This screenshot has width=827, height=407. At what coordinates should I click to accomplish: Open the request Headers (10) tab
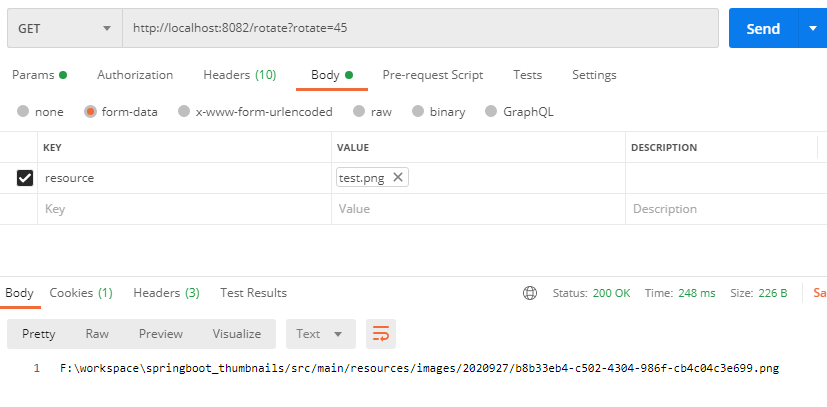[x=239, y=75]
